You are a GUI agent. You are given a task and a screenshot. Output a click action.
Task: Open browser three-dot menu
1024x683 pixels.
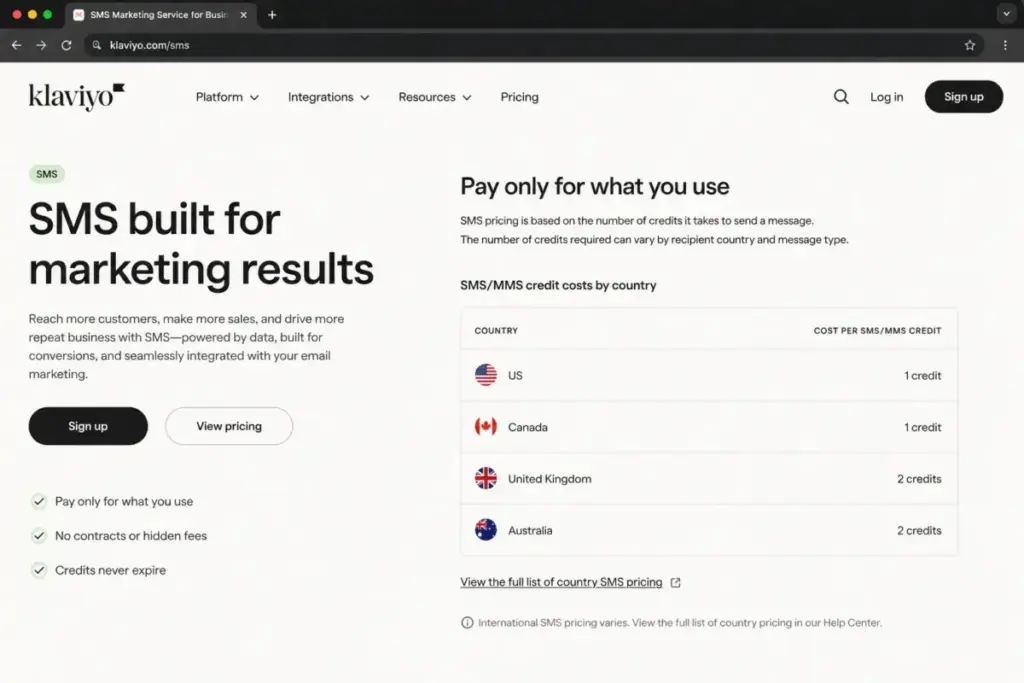pyautogui.click(x=1005, y=45)
